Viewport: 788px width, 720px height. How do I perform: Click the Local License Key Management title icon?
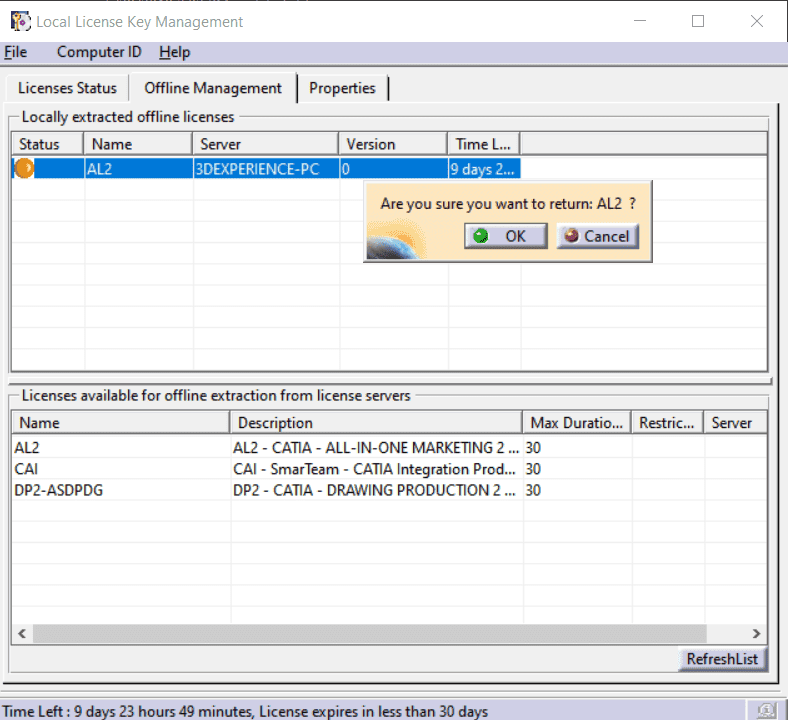(x=21, y=22)
